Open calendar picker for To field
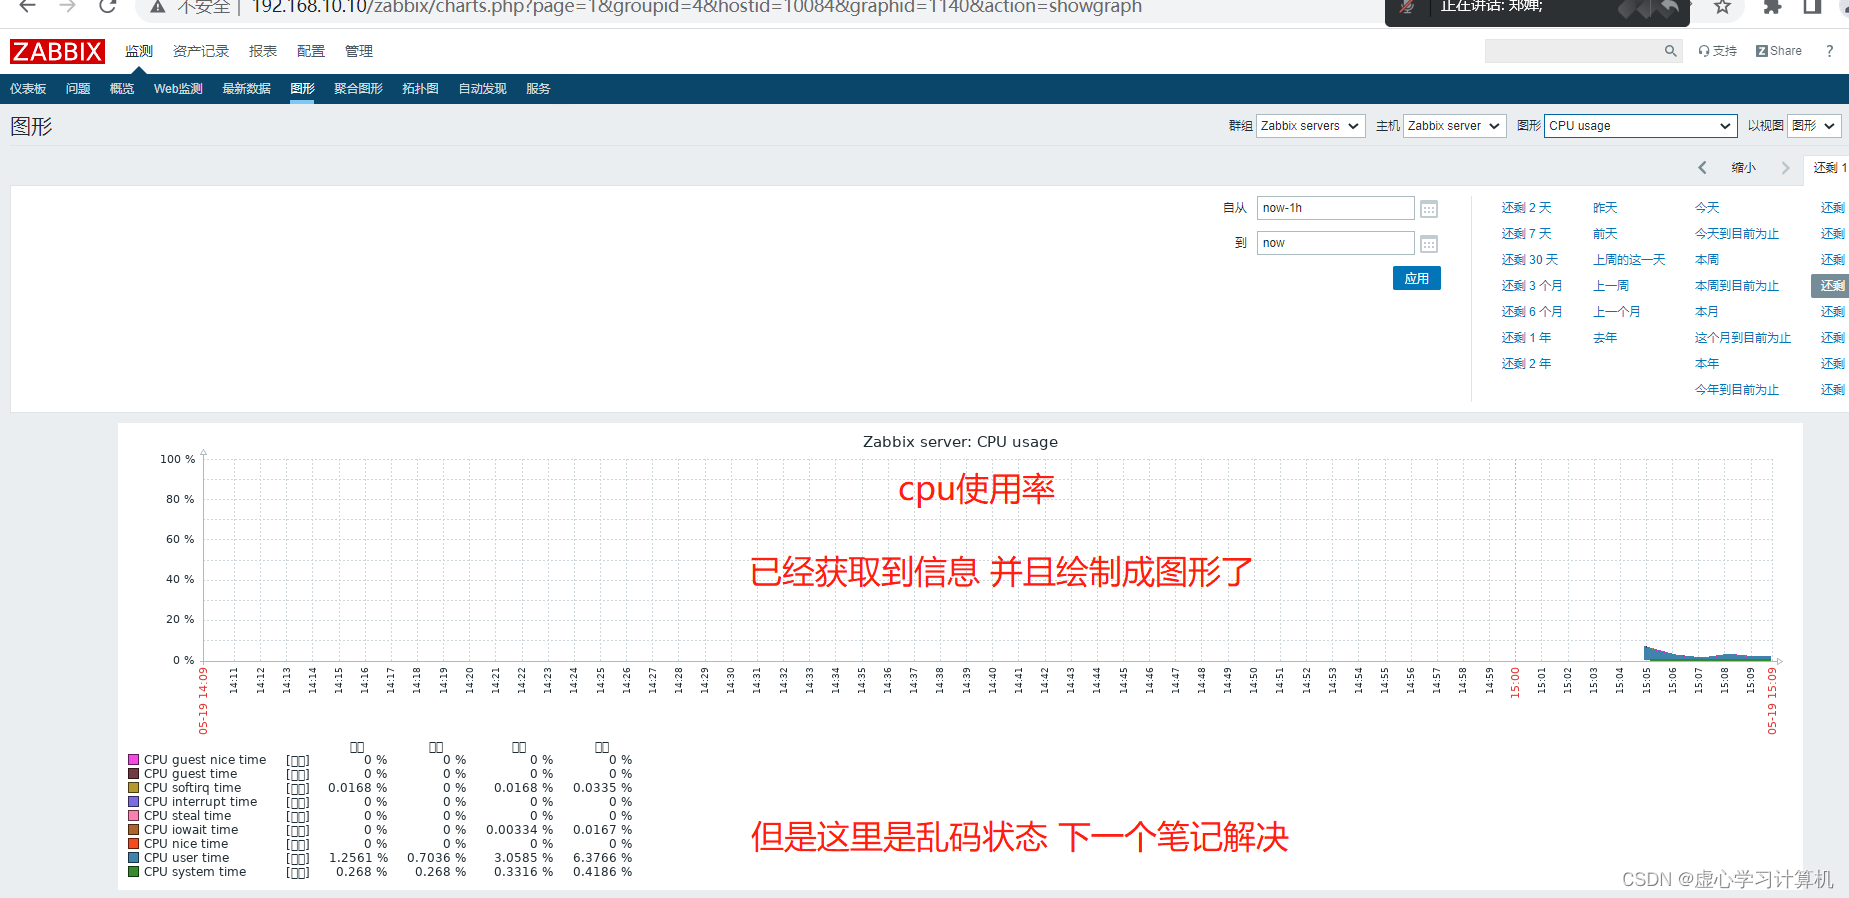The height and width of the screenshot is (898, 1849). 1429,244
